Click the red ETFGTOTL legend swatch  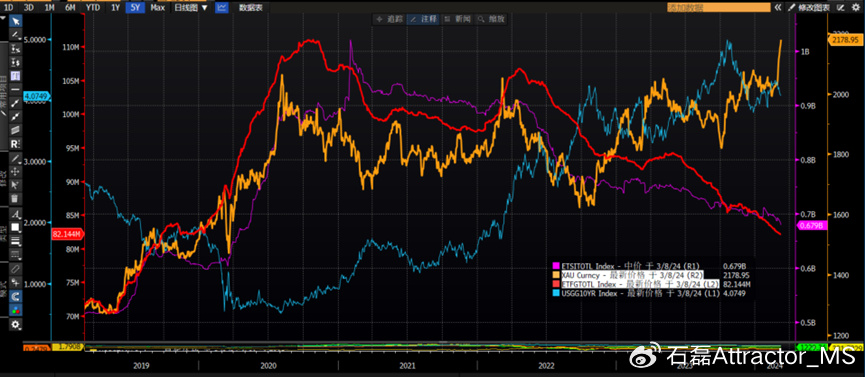[x=556, y=284]
